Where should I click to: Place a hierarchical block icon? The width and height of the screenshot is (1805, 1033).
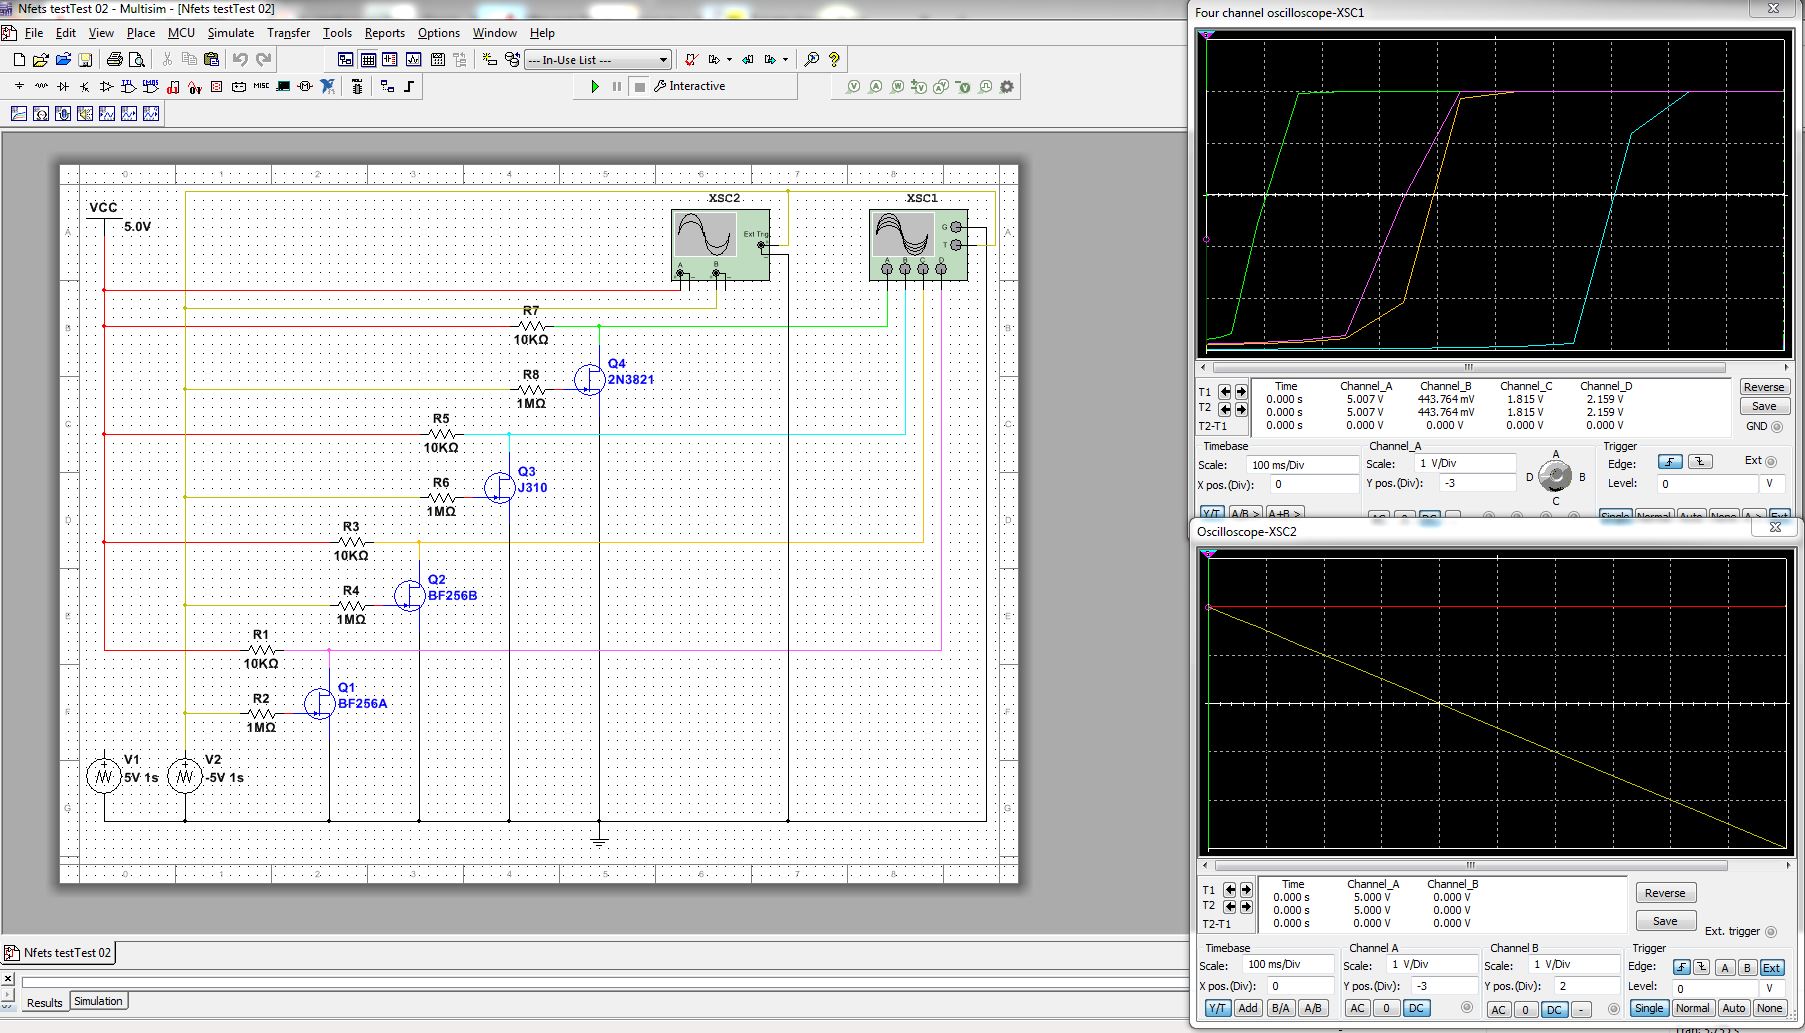click(x=387, y=87)
